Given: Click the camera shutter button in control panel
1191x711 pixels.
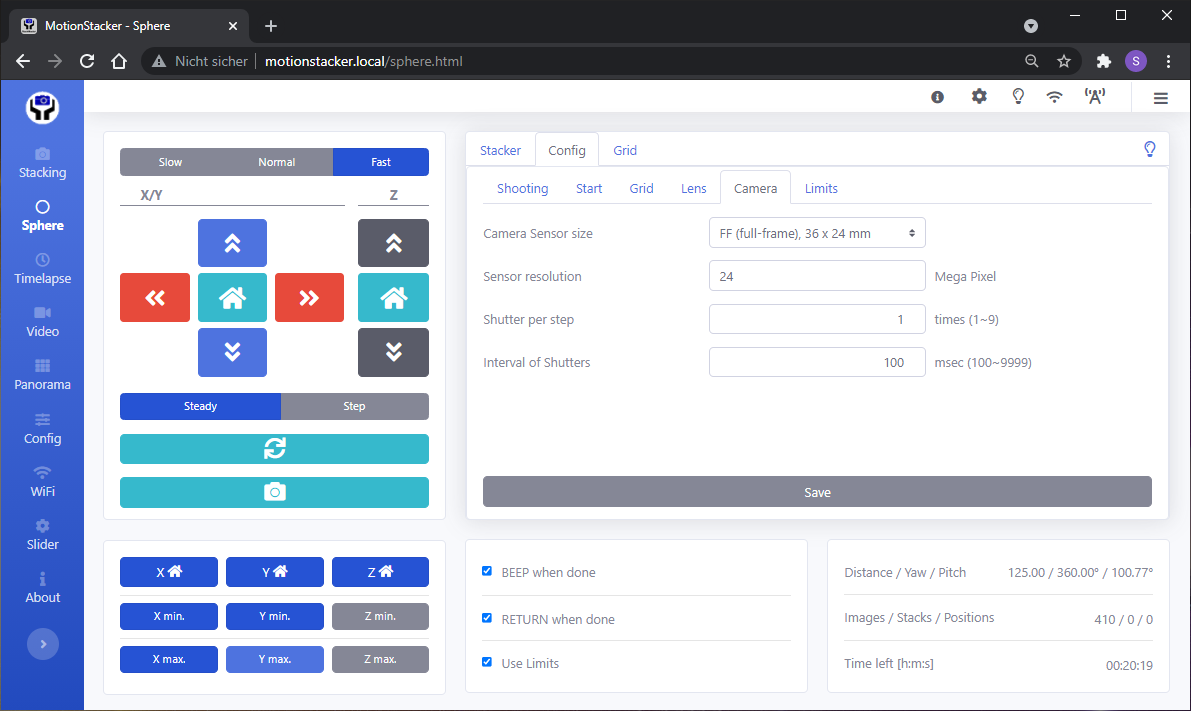Looking at the screenshot, I should (x=274, y=492).
